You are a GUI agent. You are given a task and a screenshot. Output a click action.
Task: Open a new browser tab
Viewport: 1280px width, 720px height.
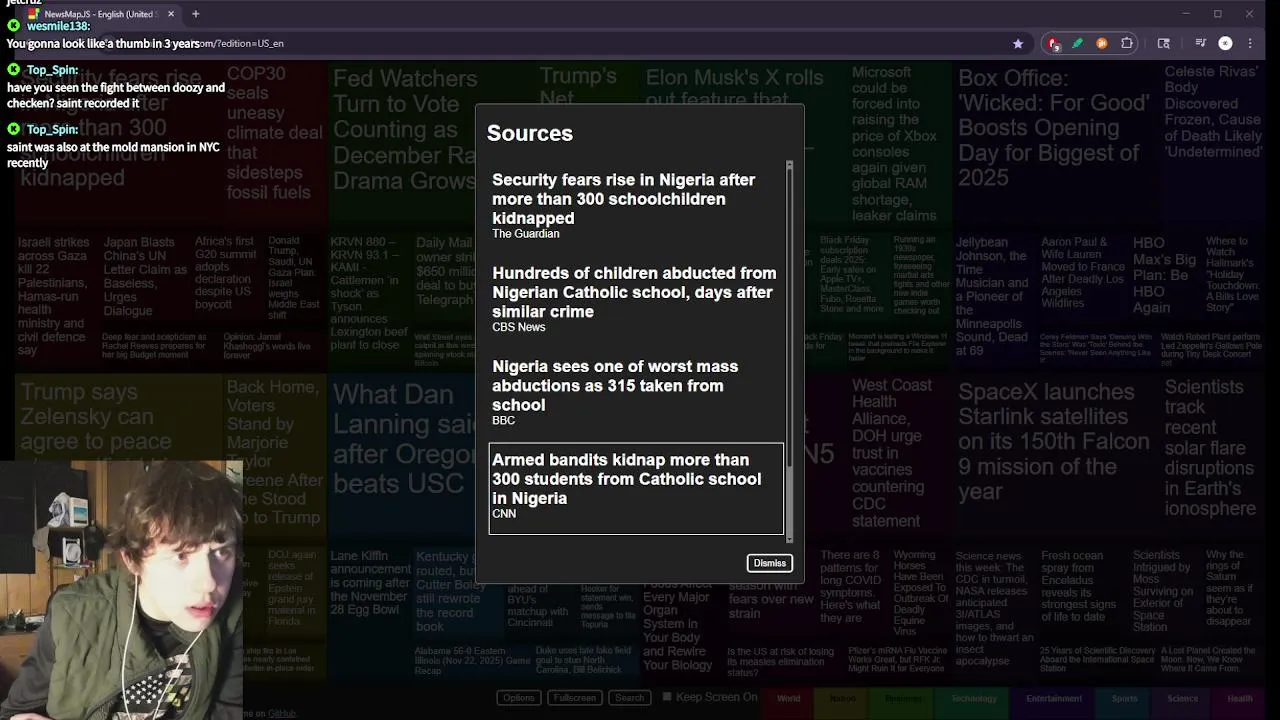point(195,14)
